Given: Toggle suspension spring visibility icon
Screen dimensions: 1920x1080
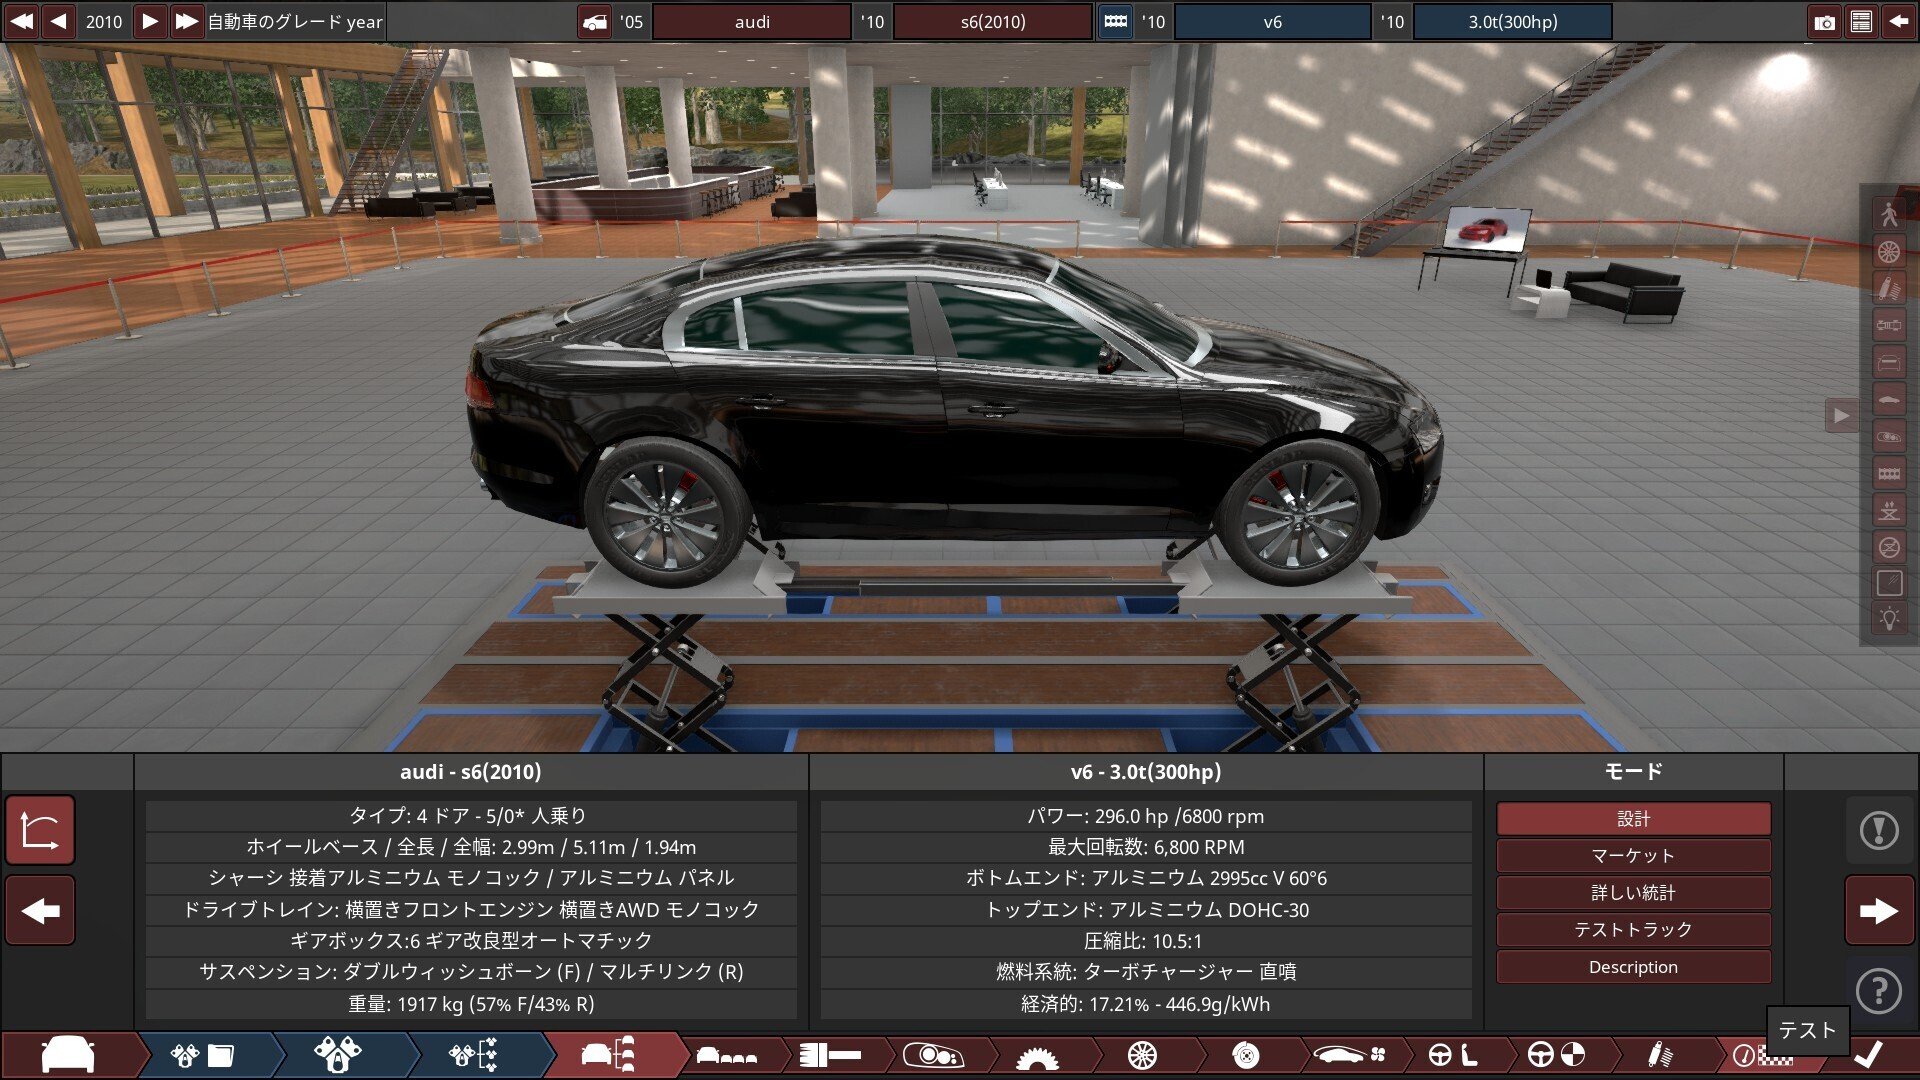Looking at the screenshot, I should (1889, 288).
